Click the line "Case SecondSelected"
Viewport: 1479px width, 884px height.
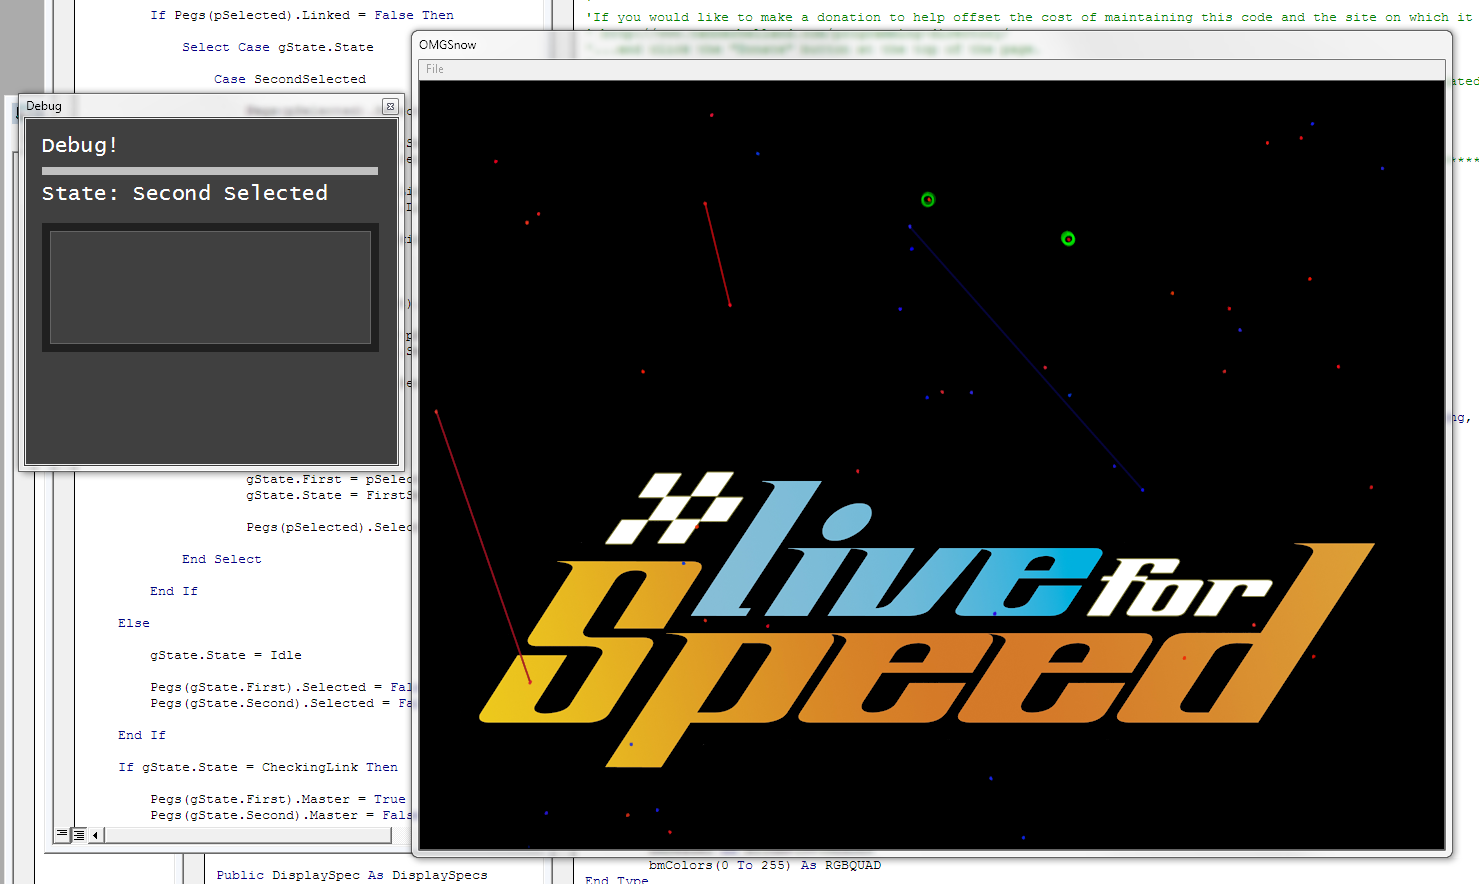[x=290, y=79]
